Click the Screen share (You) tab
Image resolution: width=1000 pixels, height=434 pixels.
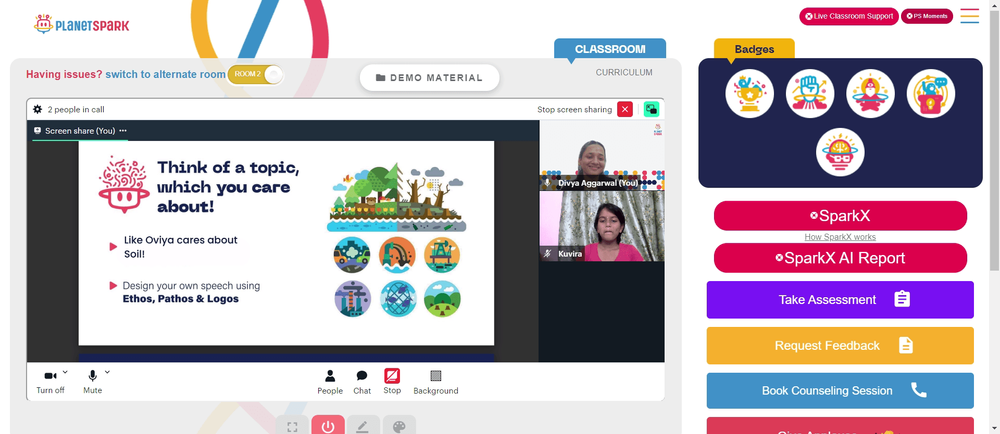[80, 131]
